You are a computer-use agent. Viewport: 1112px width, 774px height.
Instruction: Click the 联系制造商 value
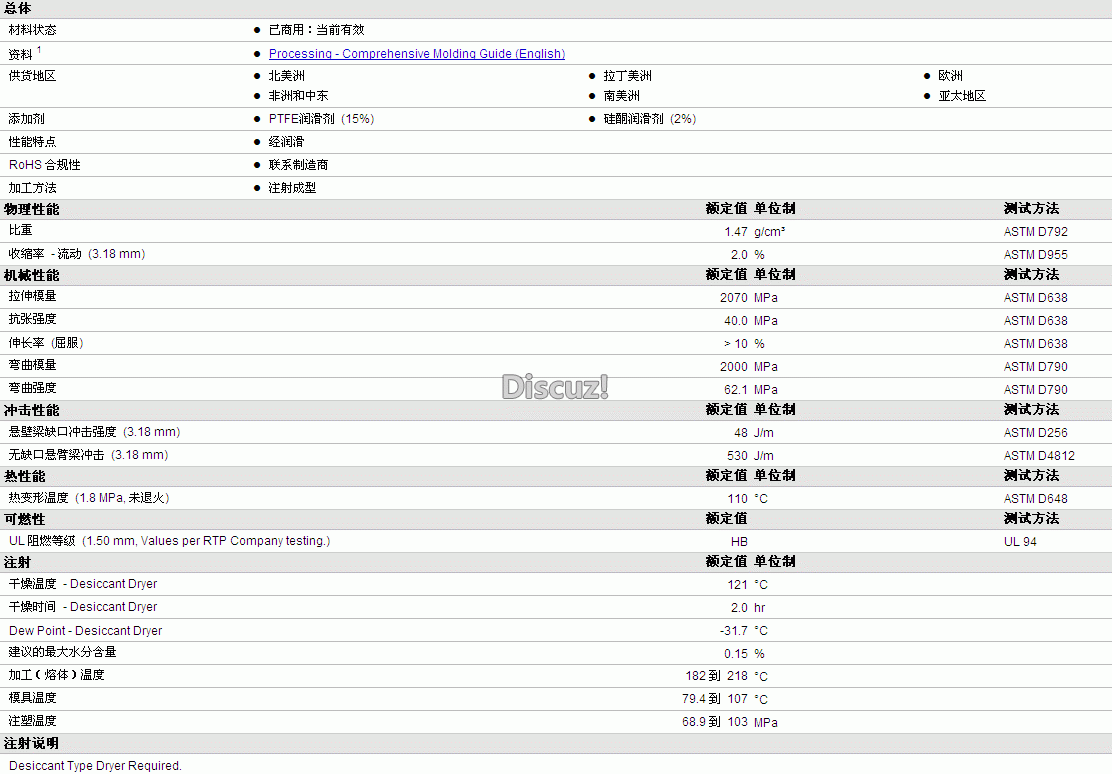click(299, 165)
